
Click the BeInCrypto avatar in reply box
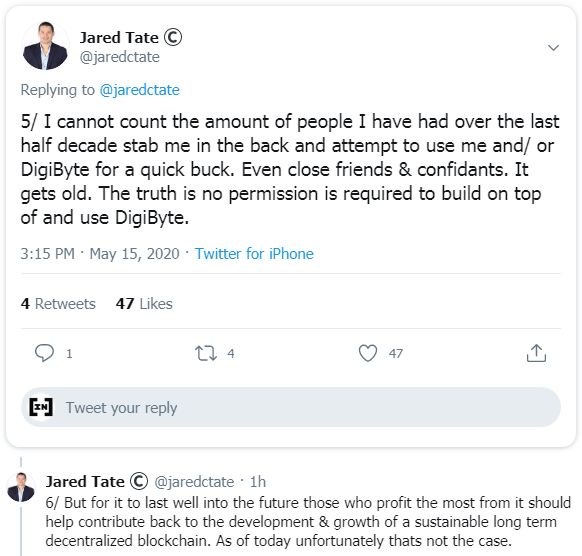point(41,407)
